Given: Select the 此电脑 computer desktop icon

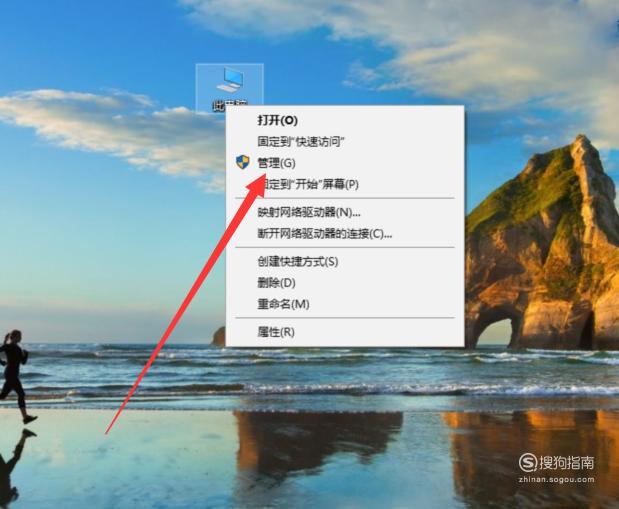Looking at the screenshot, I should click(230, 88).
